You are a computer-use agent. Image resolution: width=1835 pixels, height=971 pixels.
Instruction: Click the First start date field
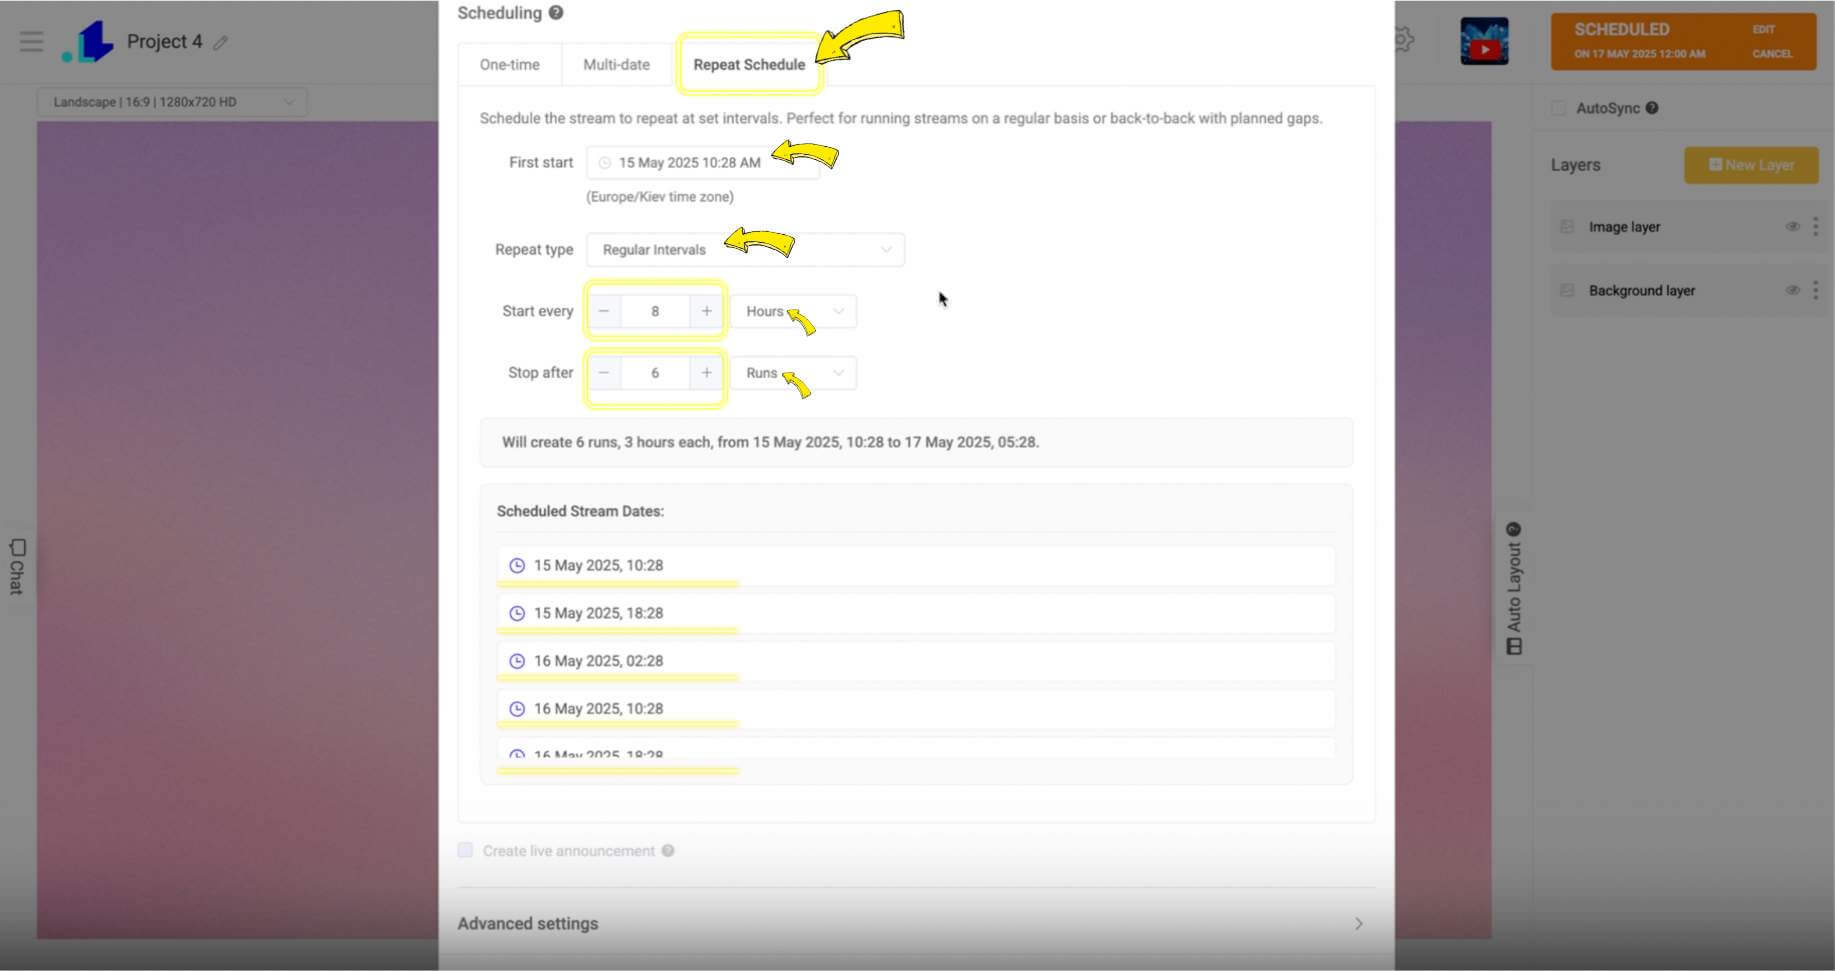point(703,162)
